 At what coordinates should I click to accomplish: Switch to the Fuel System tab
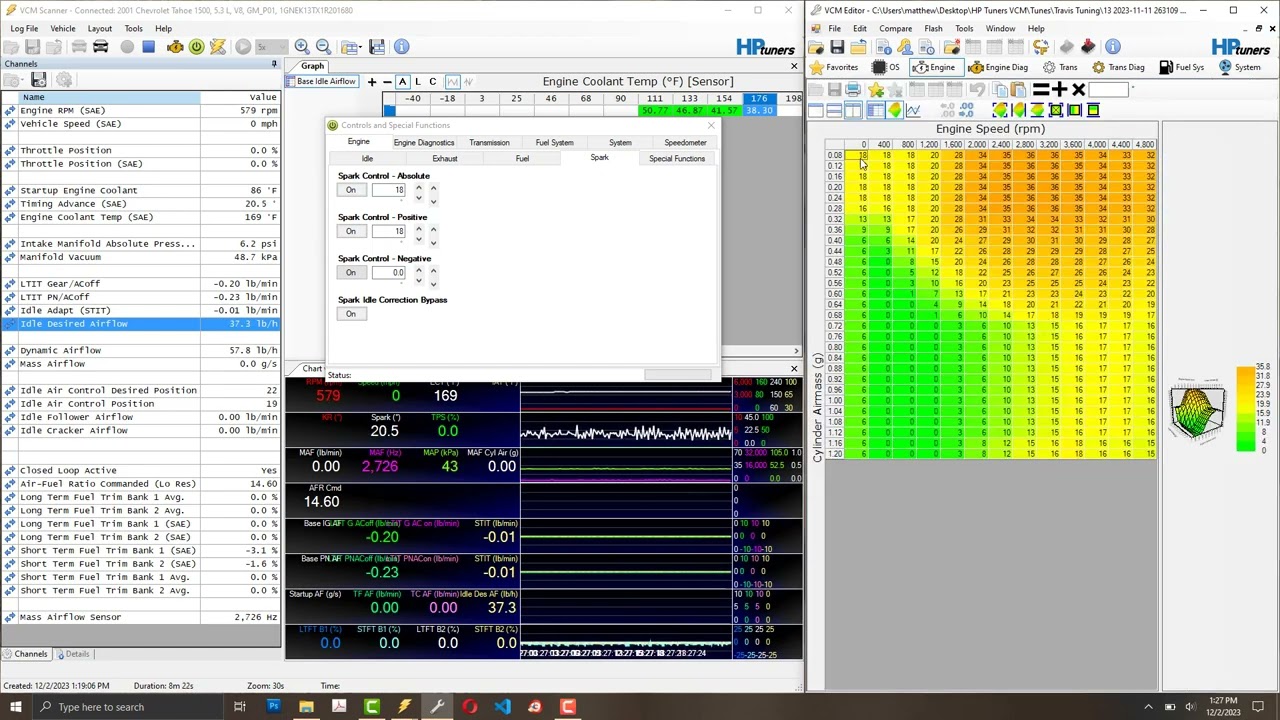pyautogui.click(x=554, y=142)
